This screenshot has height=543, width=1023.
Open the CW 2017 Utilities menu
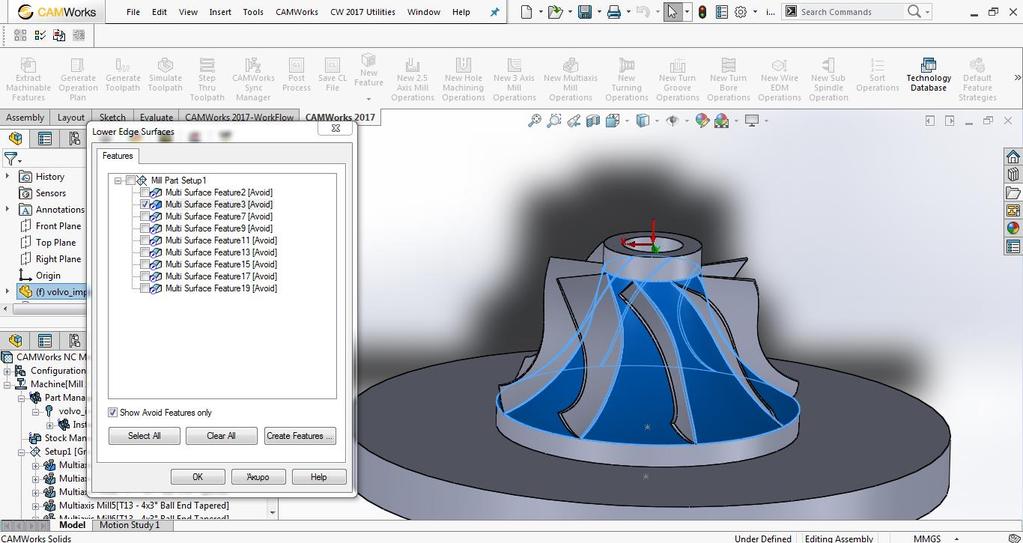pos(363,12)
